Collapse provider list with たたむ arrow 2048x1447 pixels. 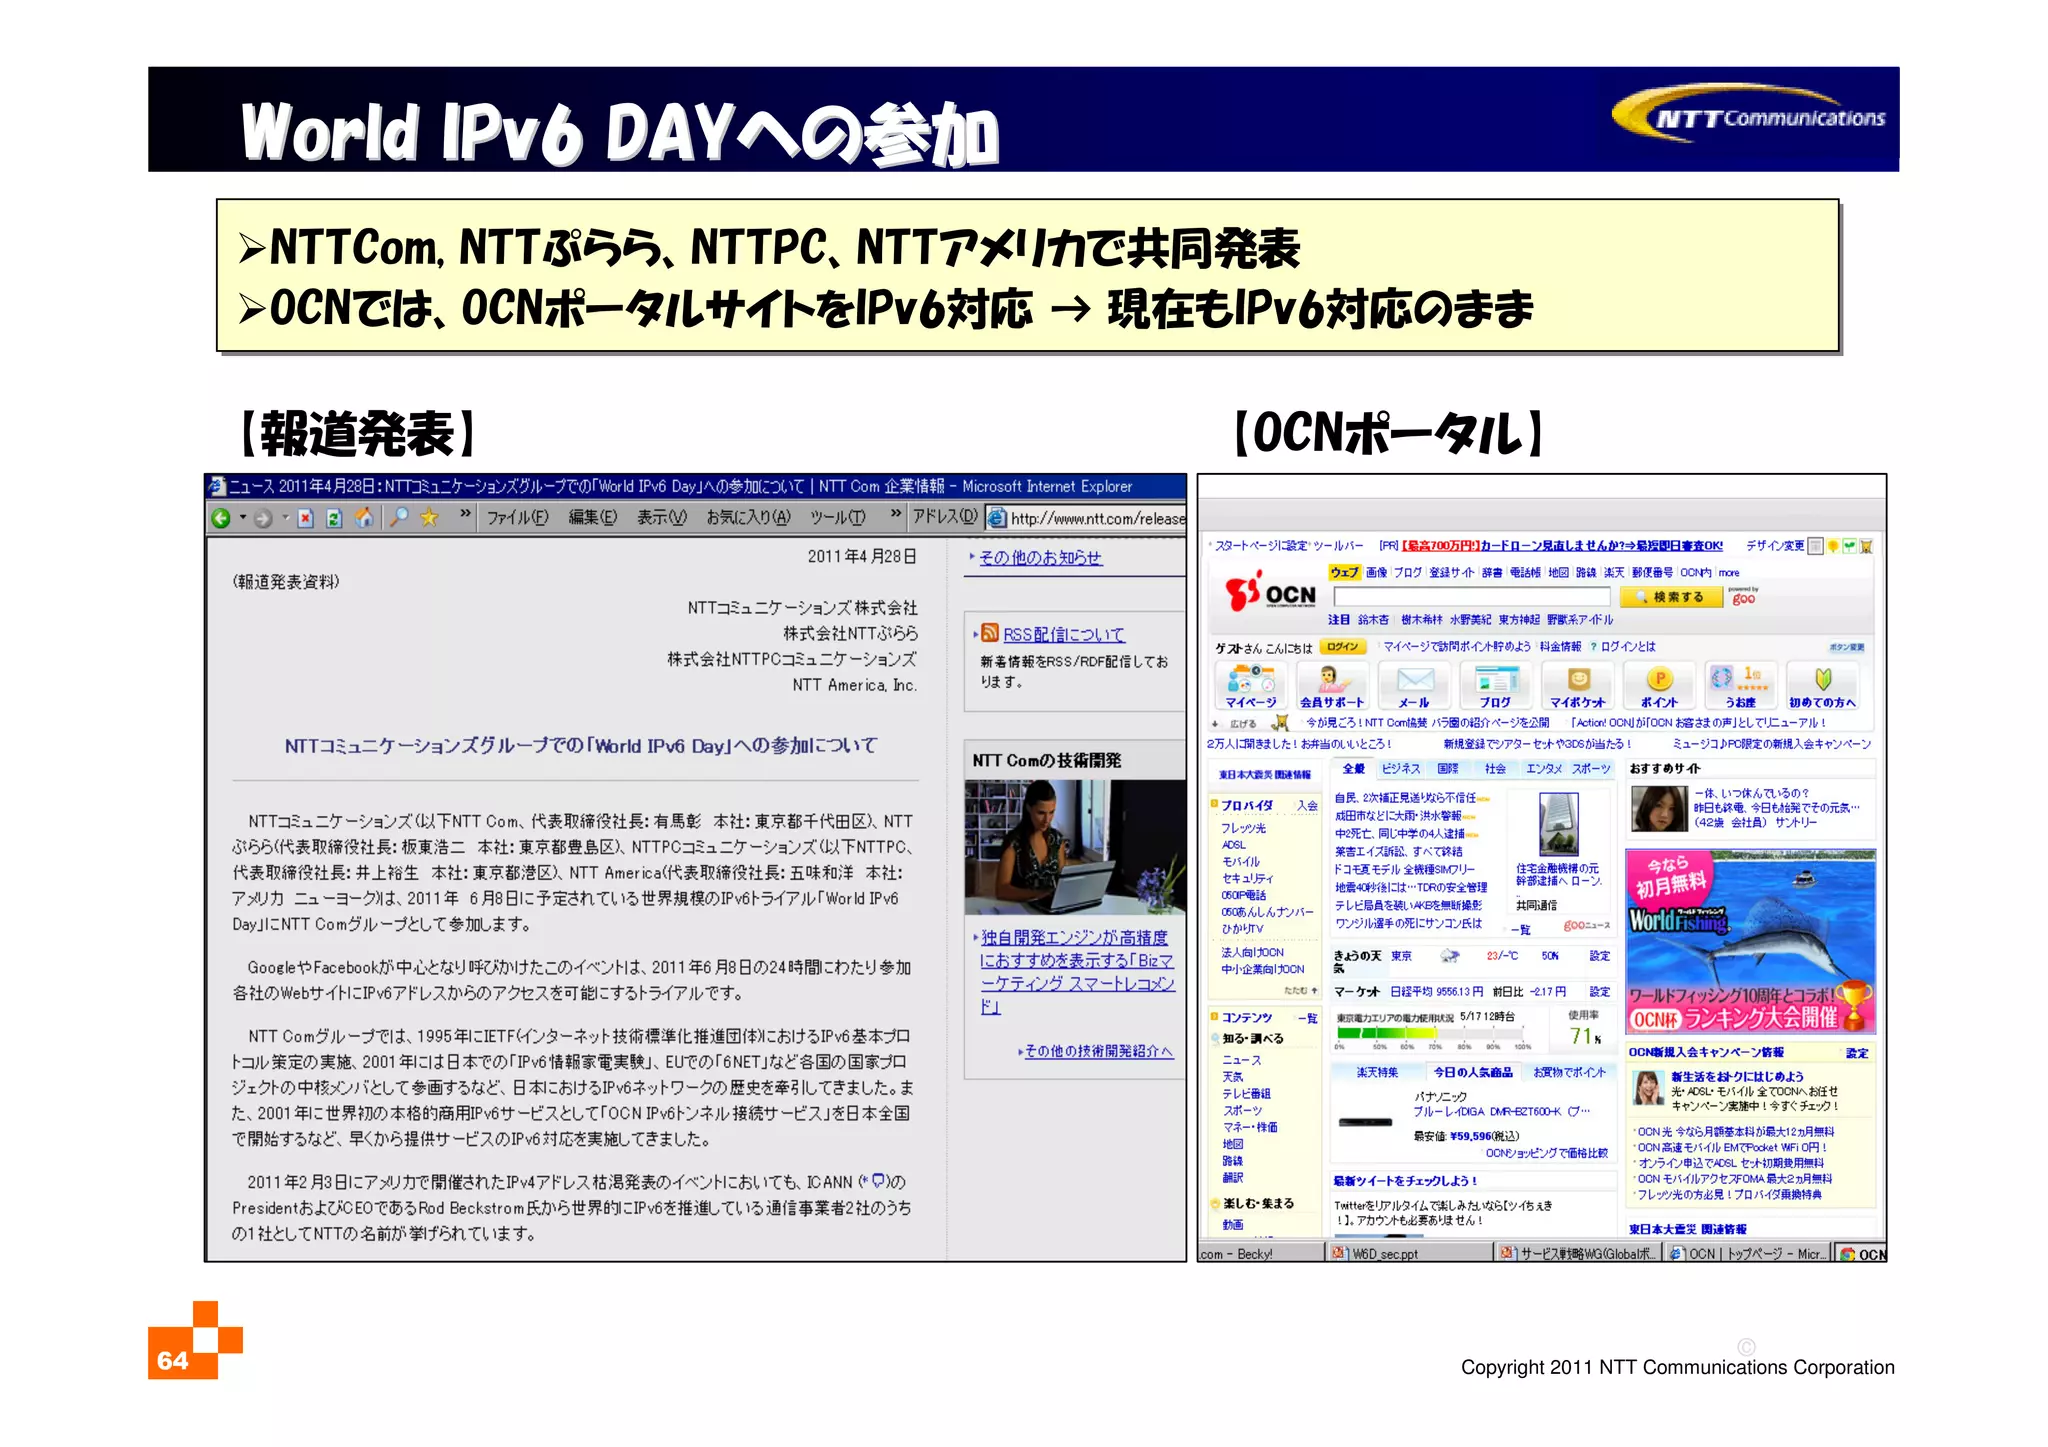[1300, 990]
